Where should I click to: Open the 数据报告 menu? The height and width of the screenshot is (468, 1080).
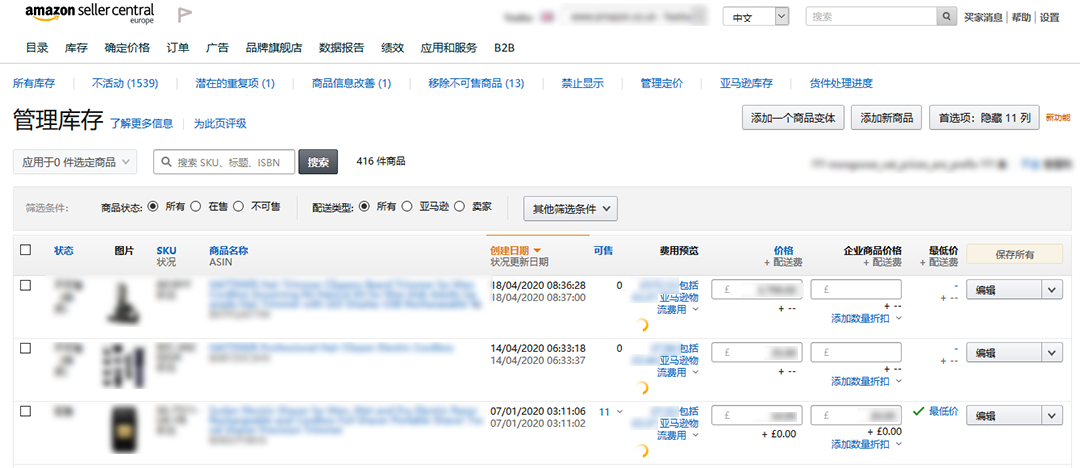(x=341, y=47)
